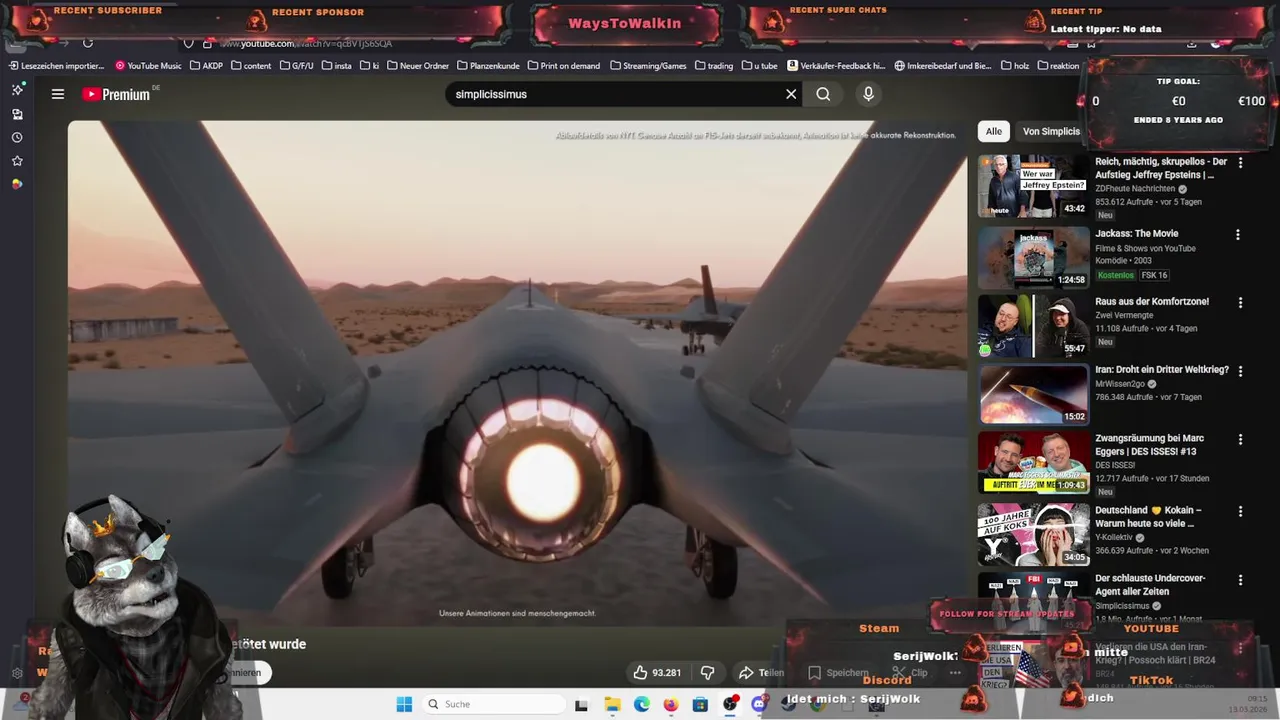Viewport: 1280px width, 720px height.
Task: Open options for Der schlauste Undercover-Agent video
Action: point(1240,579)
